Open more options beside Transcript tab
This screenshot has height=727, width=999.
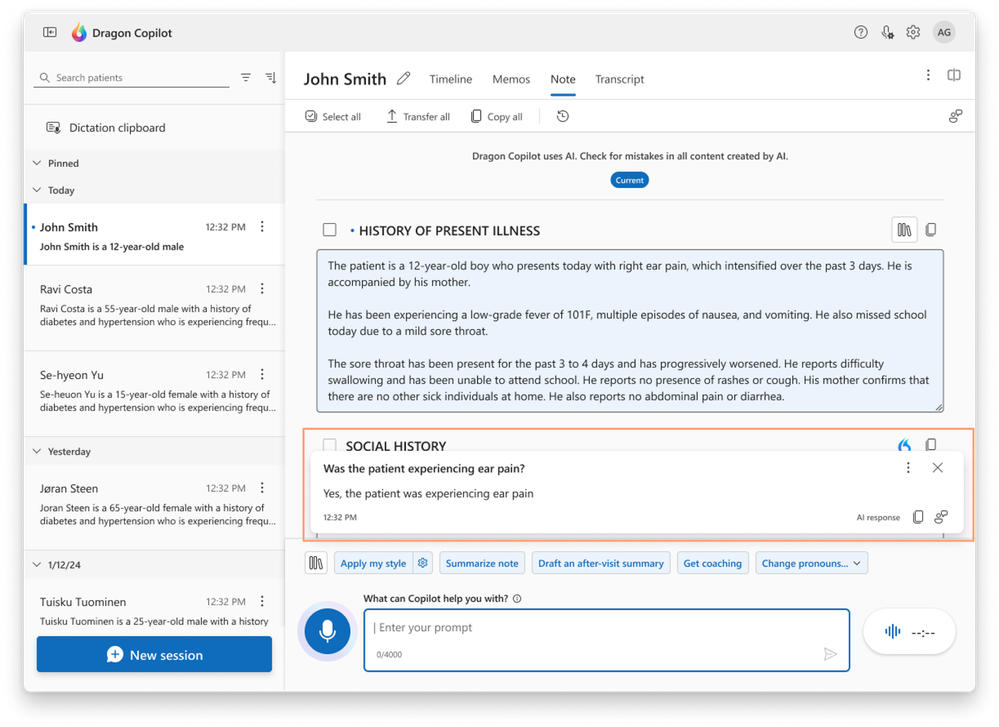click(x=928, y=75)
